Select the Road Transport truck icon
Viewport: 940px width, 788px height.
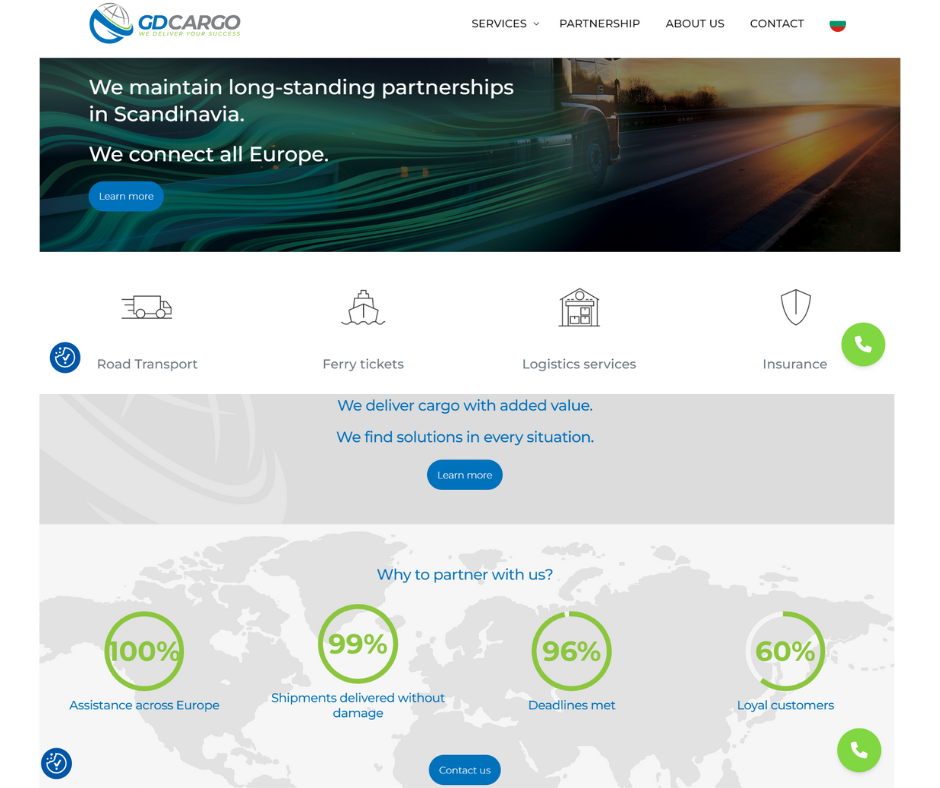click(147, 307)
